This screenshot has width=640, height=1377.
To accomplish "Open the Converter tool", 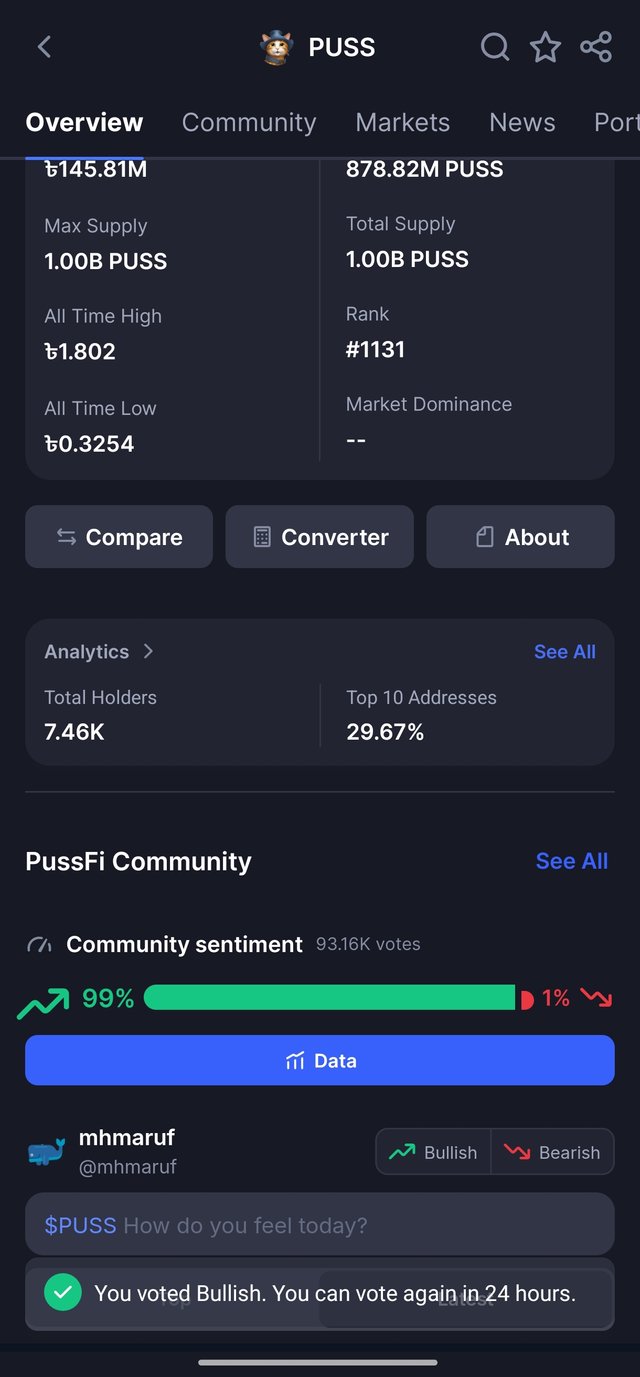I will (x=320, y=537).
